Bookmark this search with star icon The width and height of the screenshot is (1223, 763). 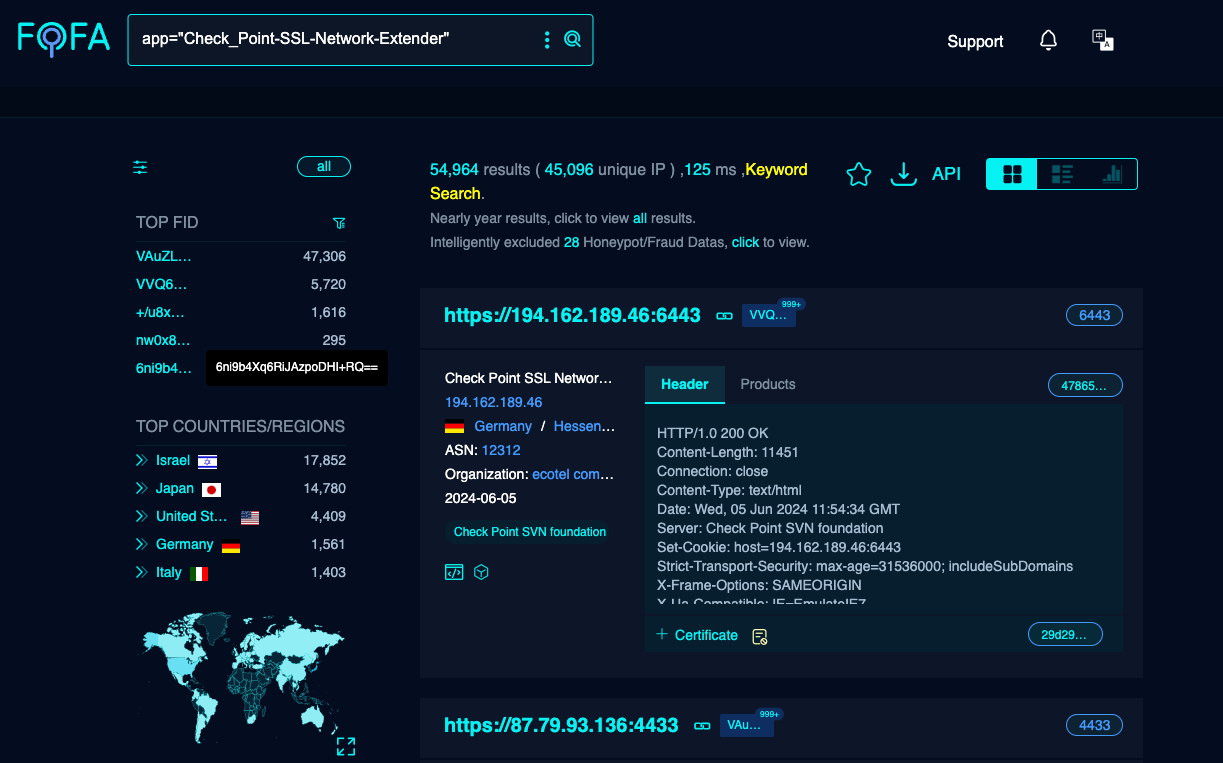859,174
